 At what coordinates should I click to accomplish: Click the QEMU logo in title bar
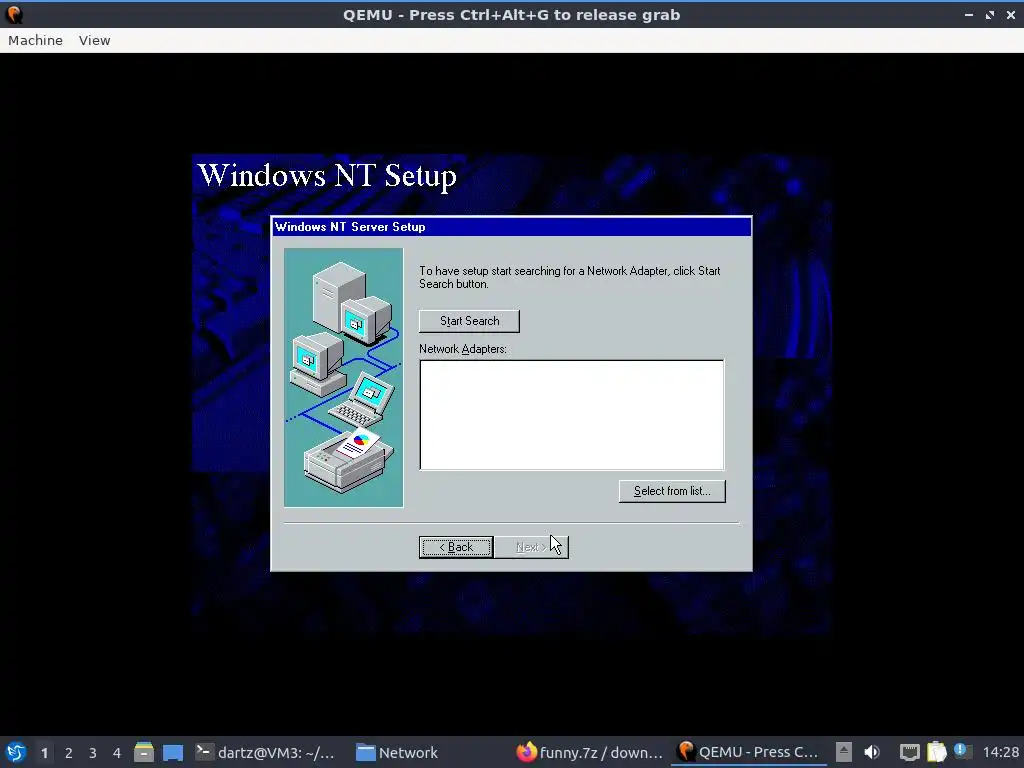pyautogui.click(x=14, y=14)
